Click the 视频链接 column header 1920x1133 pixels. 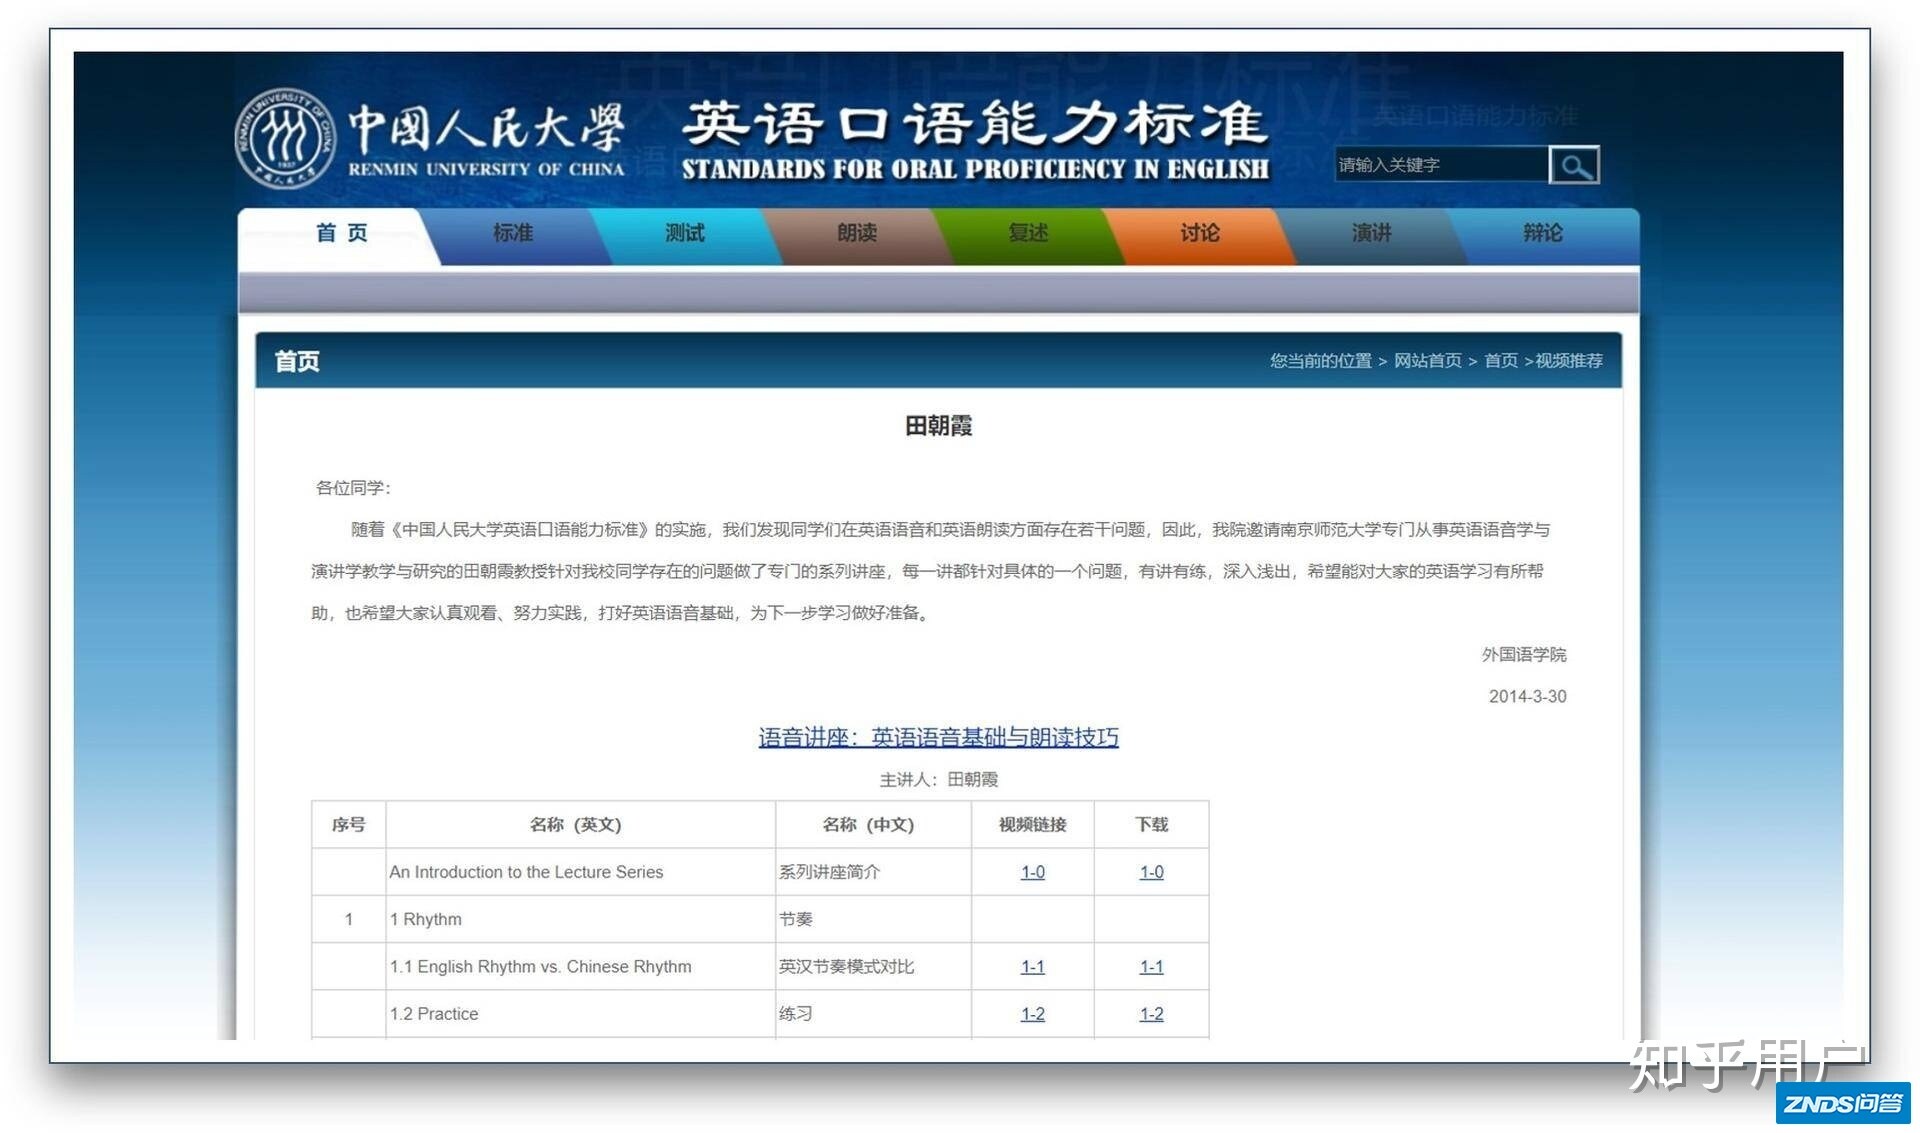(1033, 825)
